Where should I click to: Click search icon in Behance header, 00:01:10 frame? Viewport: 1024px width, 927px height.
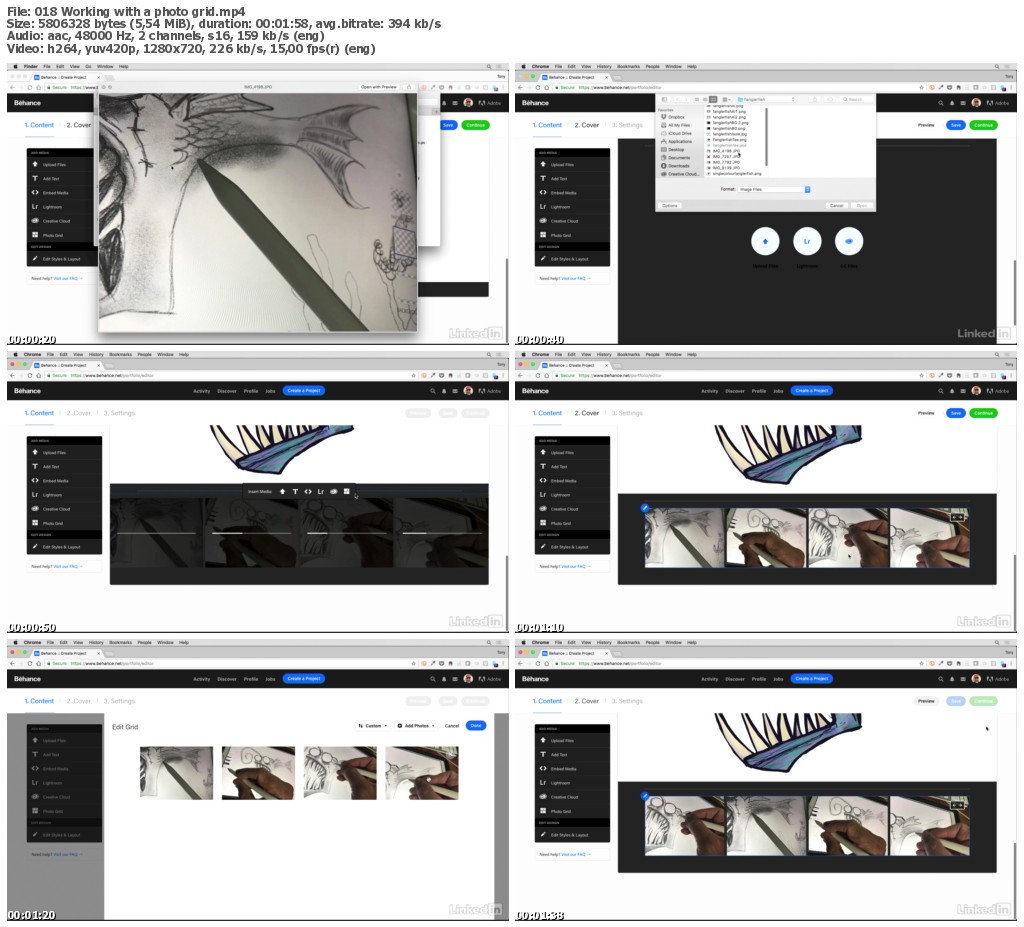coord(940,391)
